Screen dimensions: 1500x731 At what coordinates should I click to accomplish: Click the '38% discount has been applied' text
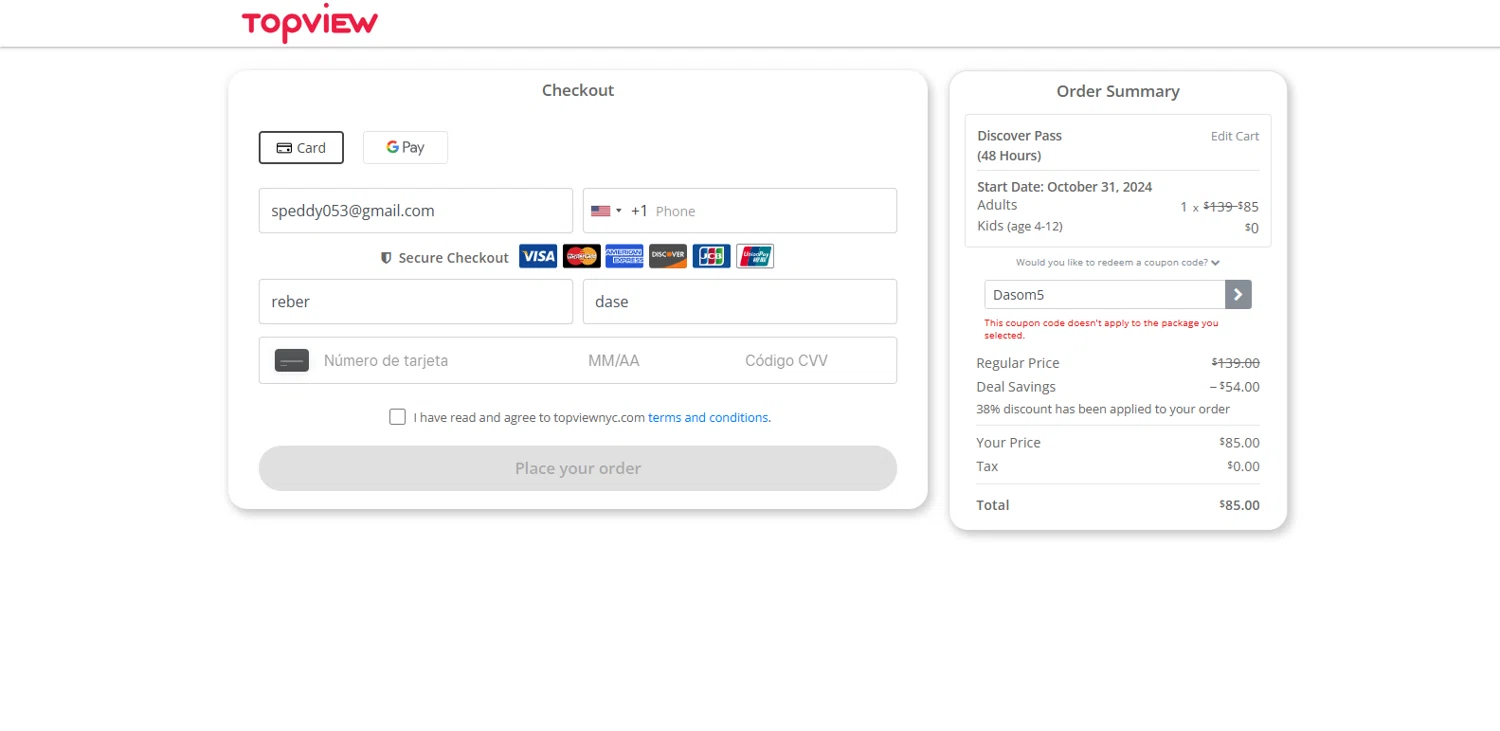coord(1103,409)
